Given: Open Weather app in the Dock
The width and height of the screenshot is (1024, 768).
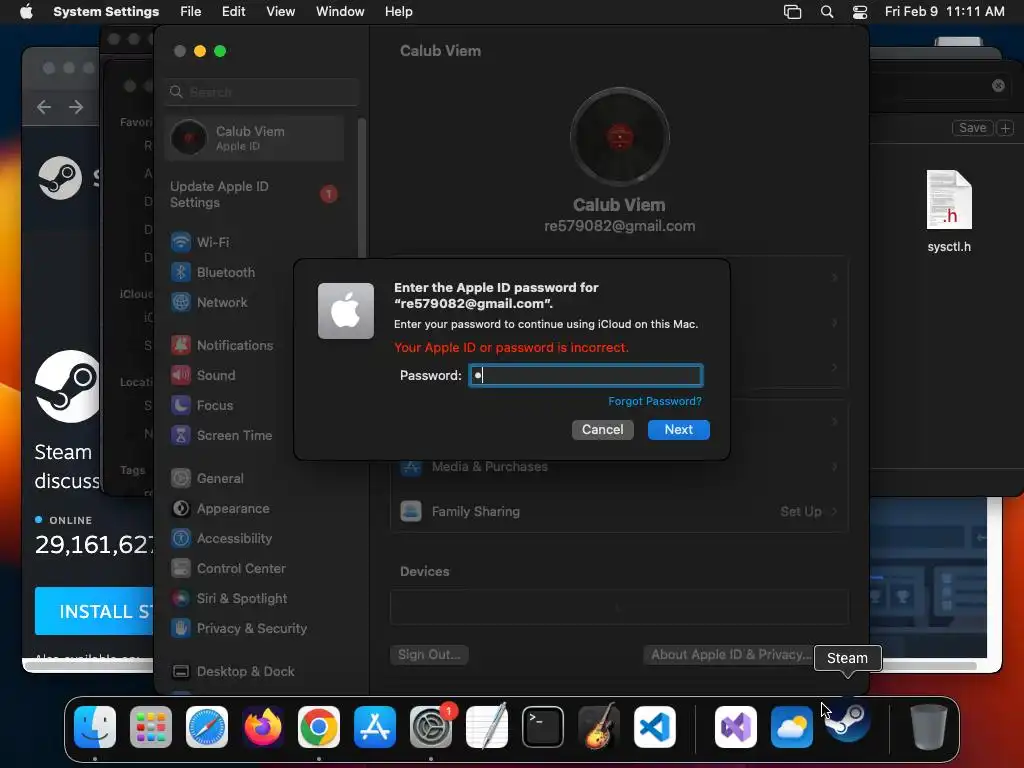Looking at the screenshot, I should (792, 727).
